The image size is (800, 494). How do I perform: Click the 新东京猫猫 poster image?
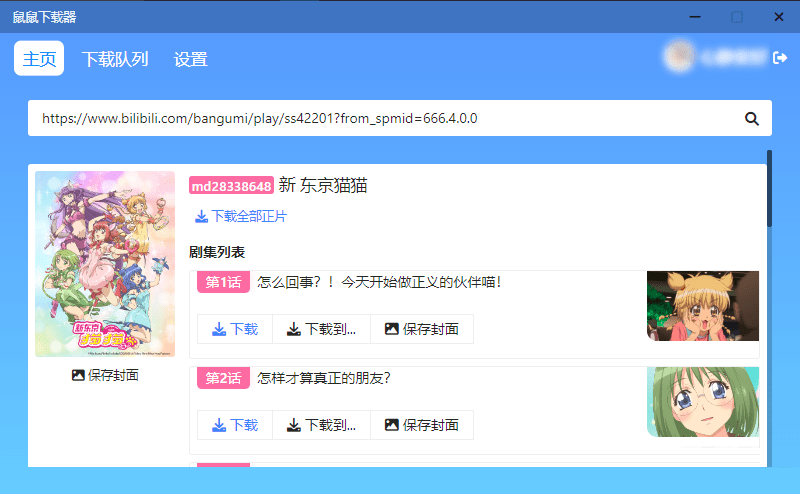pos(105,264)
